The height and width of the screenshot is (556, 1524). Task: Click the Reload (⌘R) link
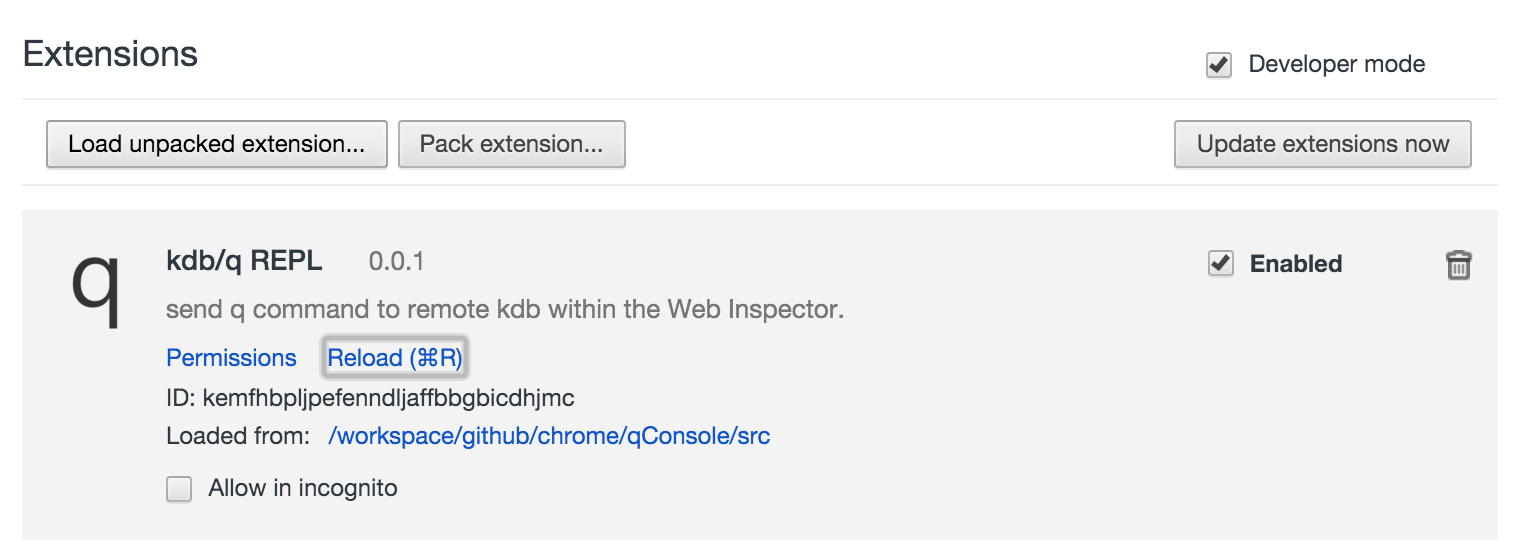click(395, 358)
